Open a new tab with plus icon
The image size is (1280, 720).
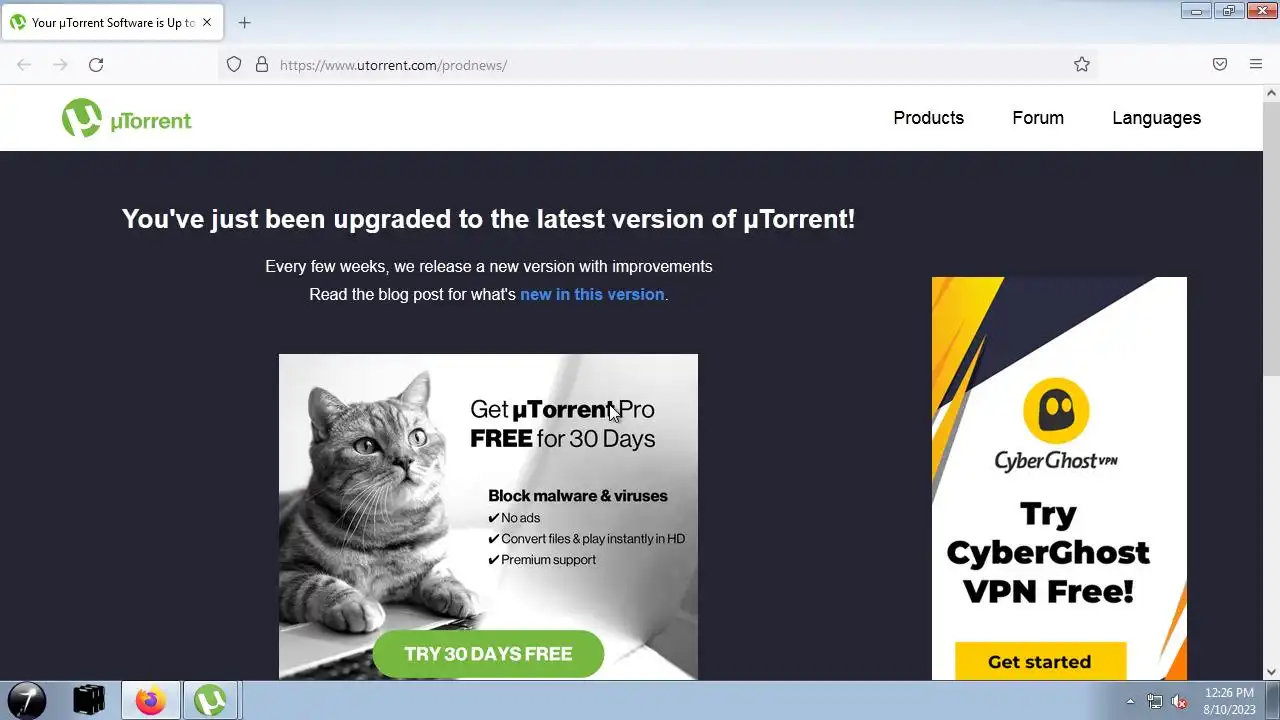click(244, 22)
